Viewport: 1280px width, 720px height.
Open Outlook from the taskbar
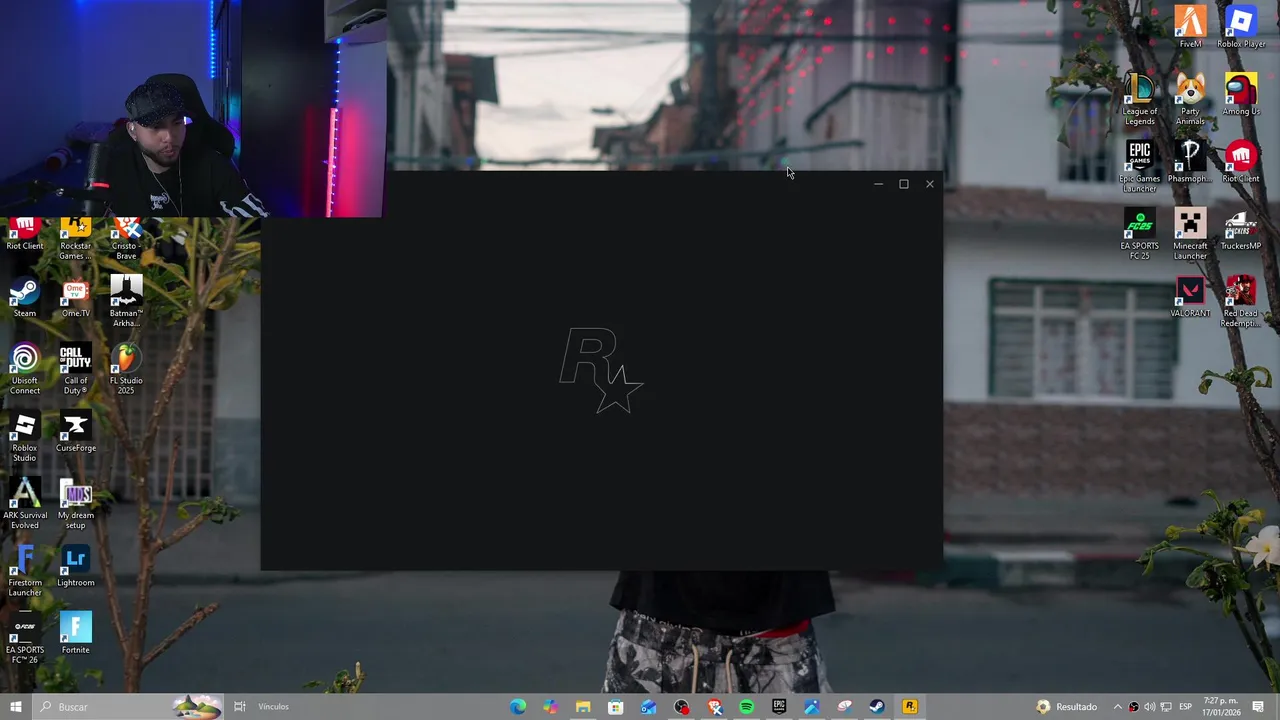649,707
